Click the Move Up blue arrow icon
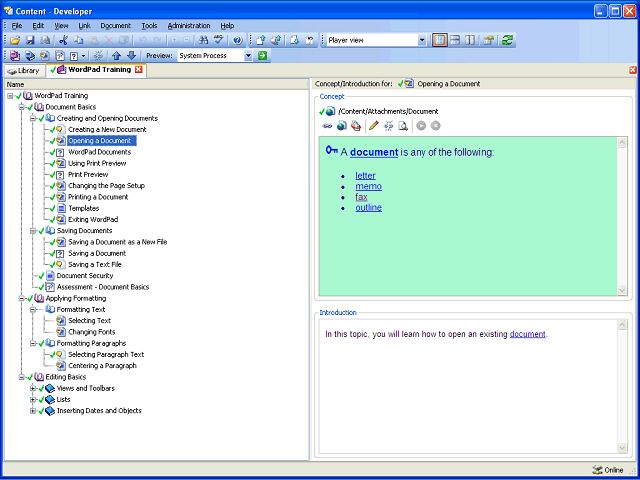The image size is (640, 480). click(x=116, y=56)
